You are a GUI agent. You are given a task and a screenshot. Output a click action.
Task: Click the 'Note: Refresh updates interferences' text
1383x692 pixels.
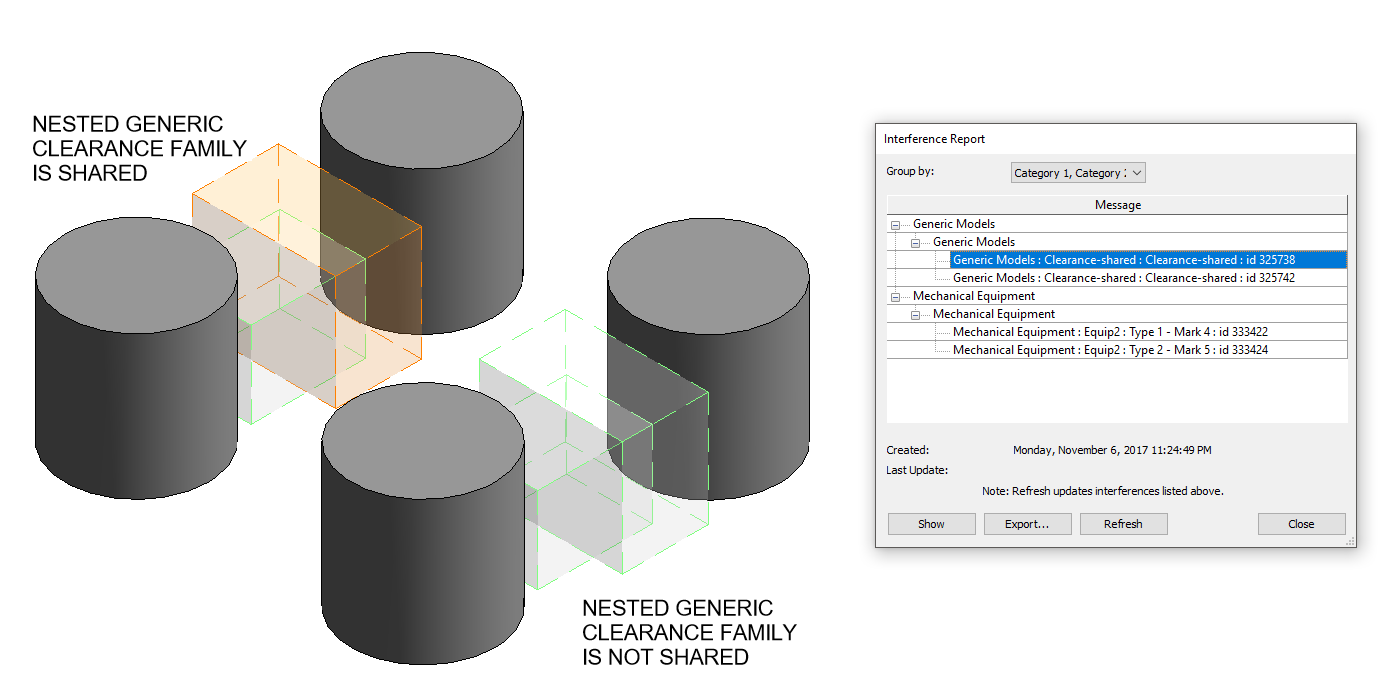(1102, 491)
